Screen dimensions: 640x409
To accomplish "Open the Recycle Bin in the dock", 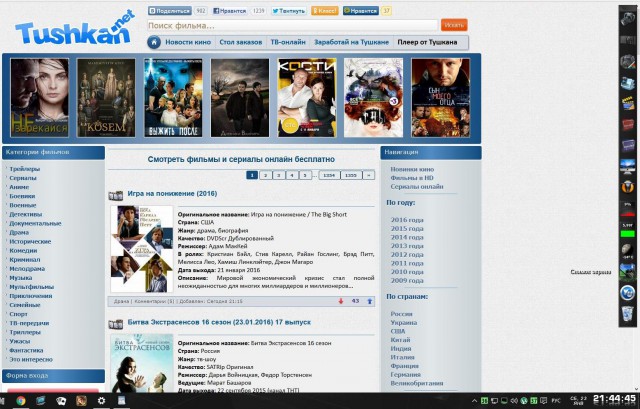I will 627,314.
